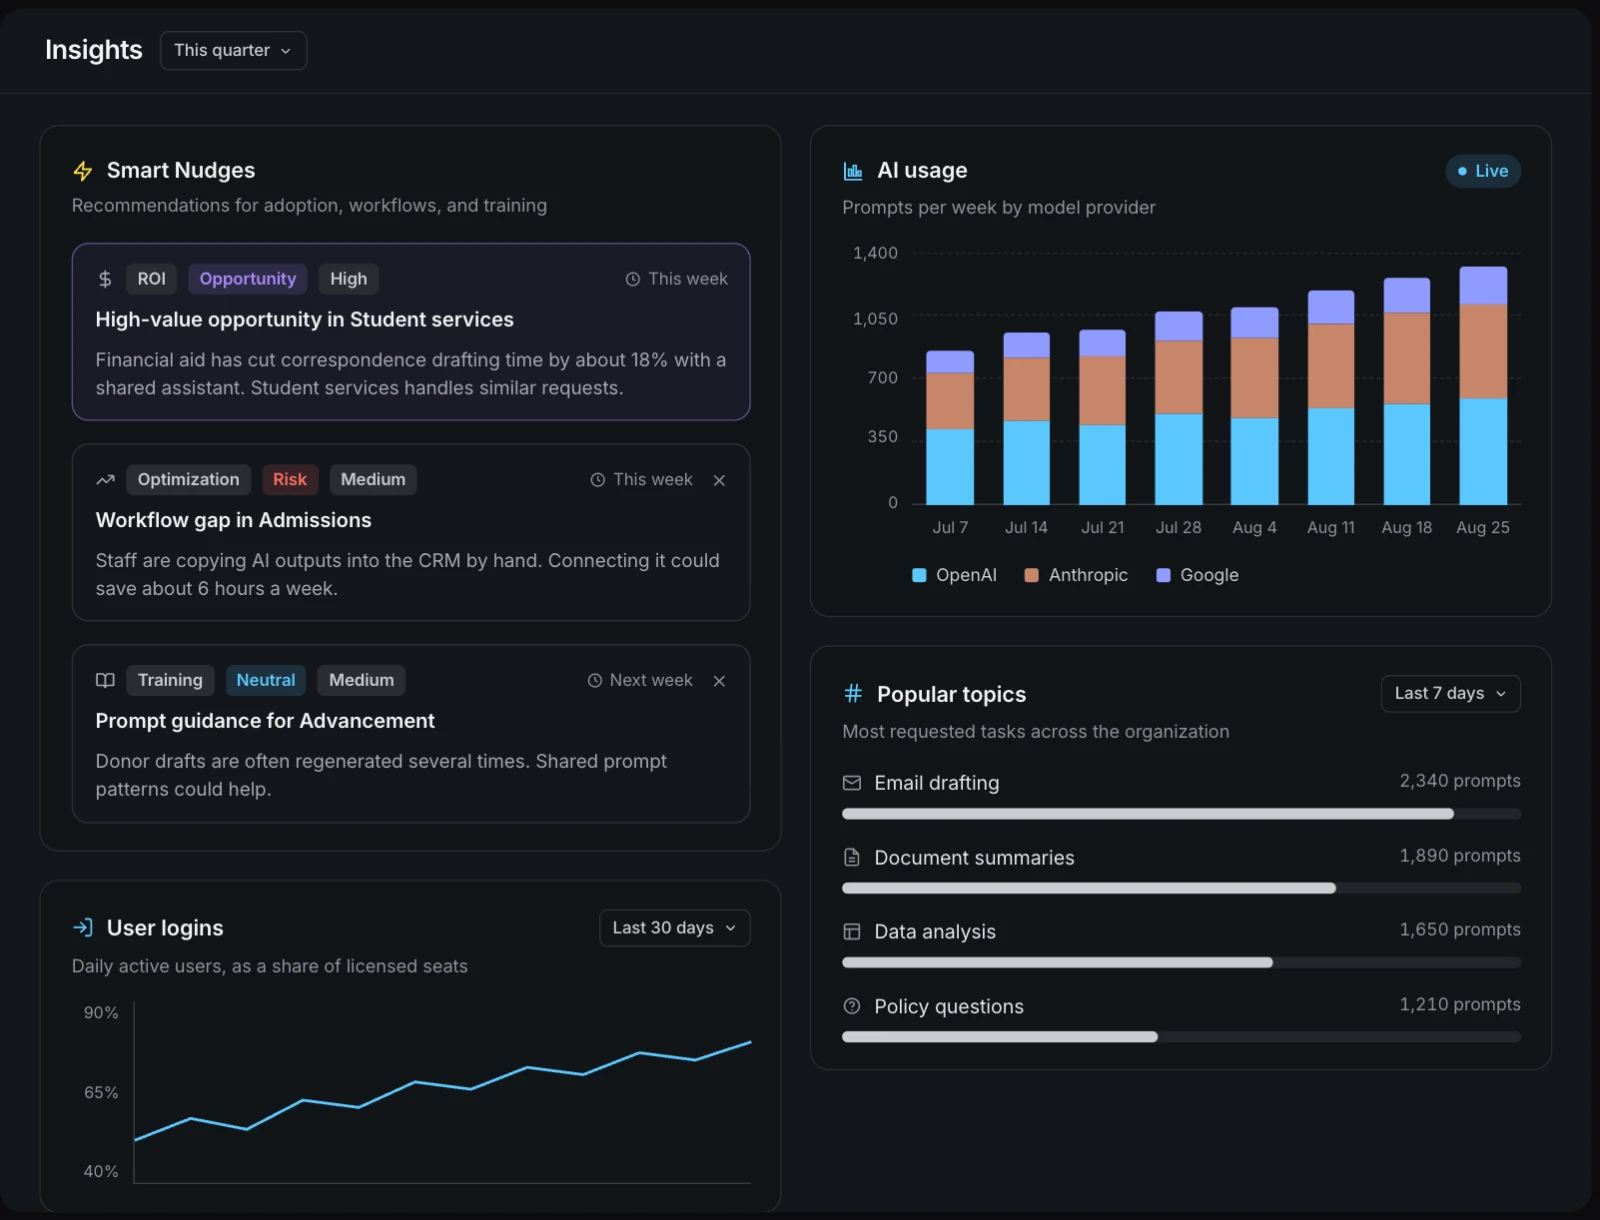The height and width of the screenshot is (1220, 1600).
Task: Open the Last 30 days dropdown
Action: coord(674,928)
